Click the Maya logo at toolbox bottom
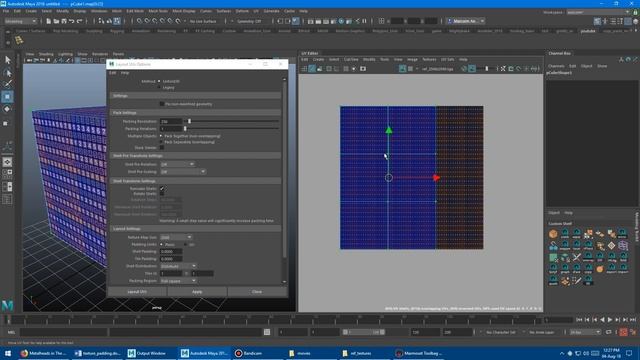Screen dimensions: 640x360 (x=7, y=305)
